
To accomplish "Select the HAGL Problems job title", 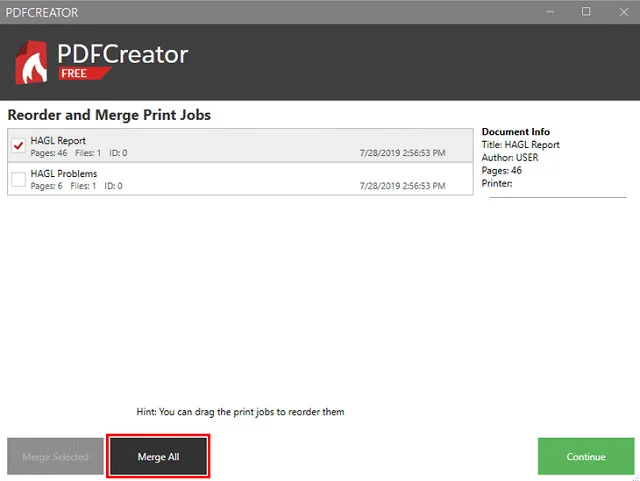I will [x=64, y=174].
